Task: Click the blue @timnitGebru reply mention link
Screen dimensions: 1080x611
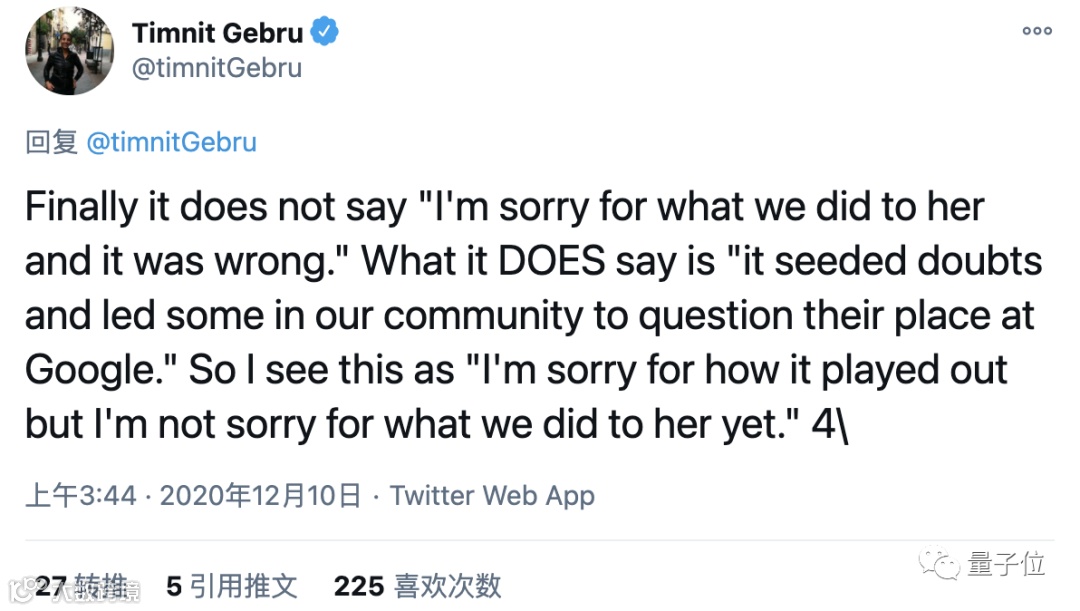Action: click(171, 142)
